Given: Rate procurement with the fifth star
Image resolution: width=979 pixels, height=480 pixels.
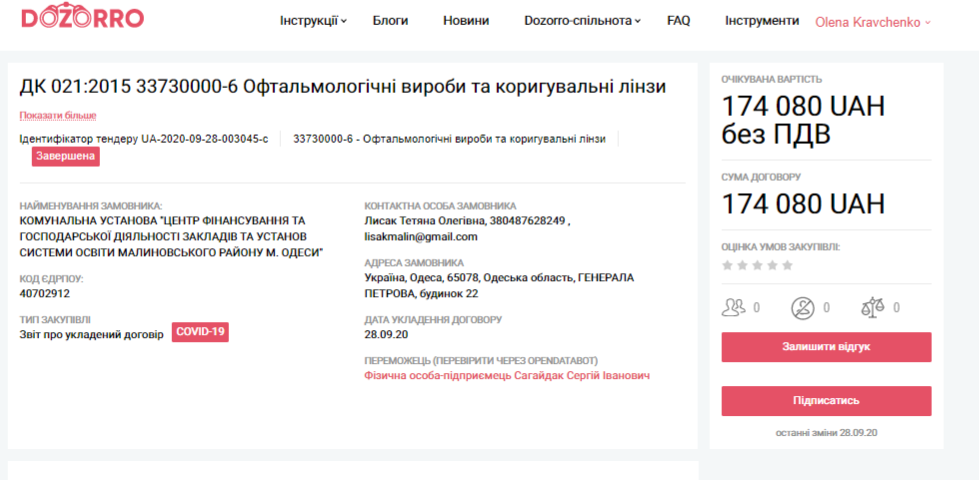Looking at the screenshot, I should pyautogui.click(x=787, y=265).
